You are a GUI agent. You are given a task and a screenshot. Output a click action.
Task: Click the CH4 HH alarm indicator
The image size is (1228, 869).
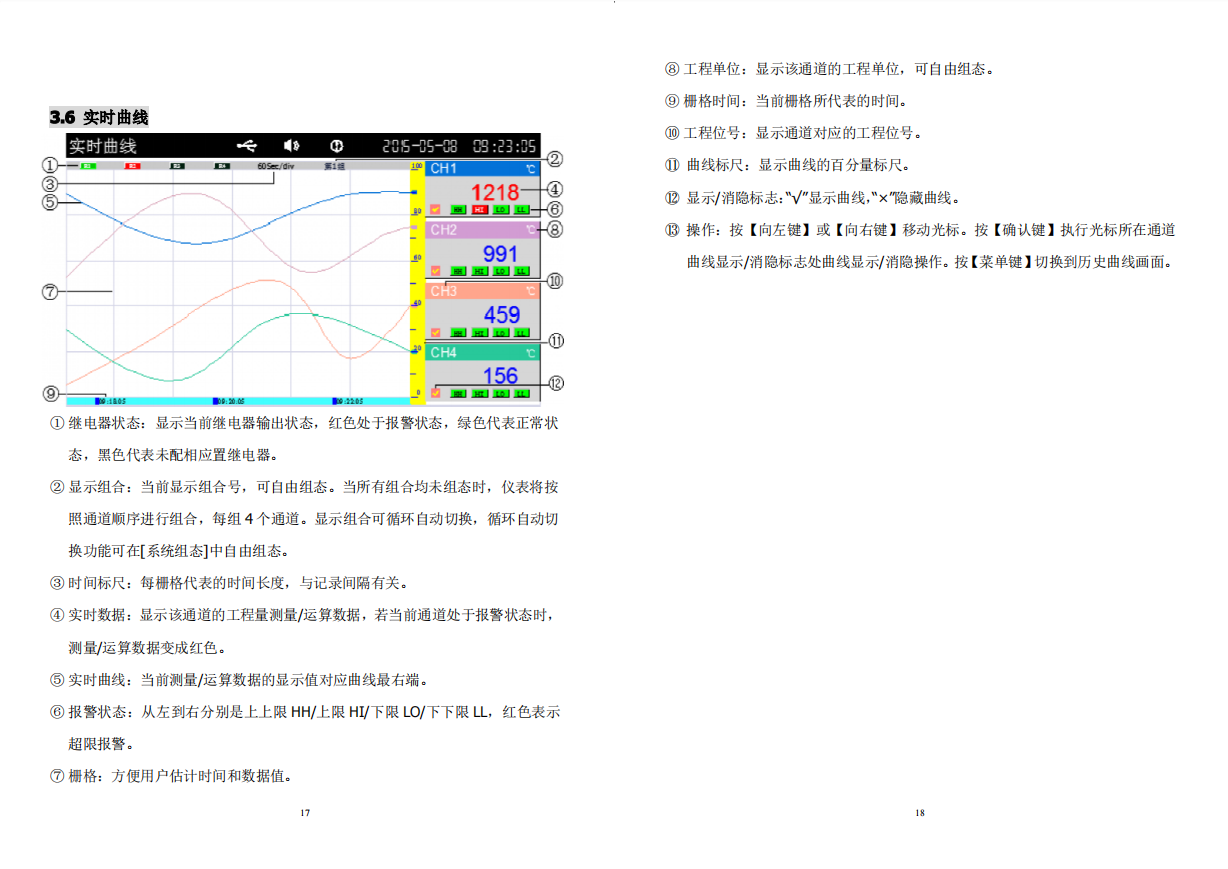(x=458, y=393)
